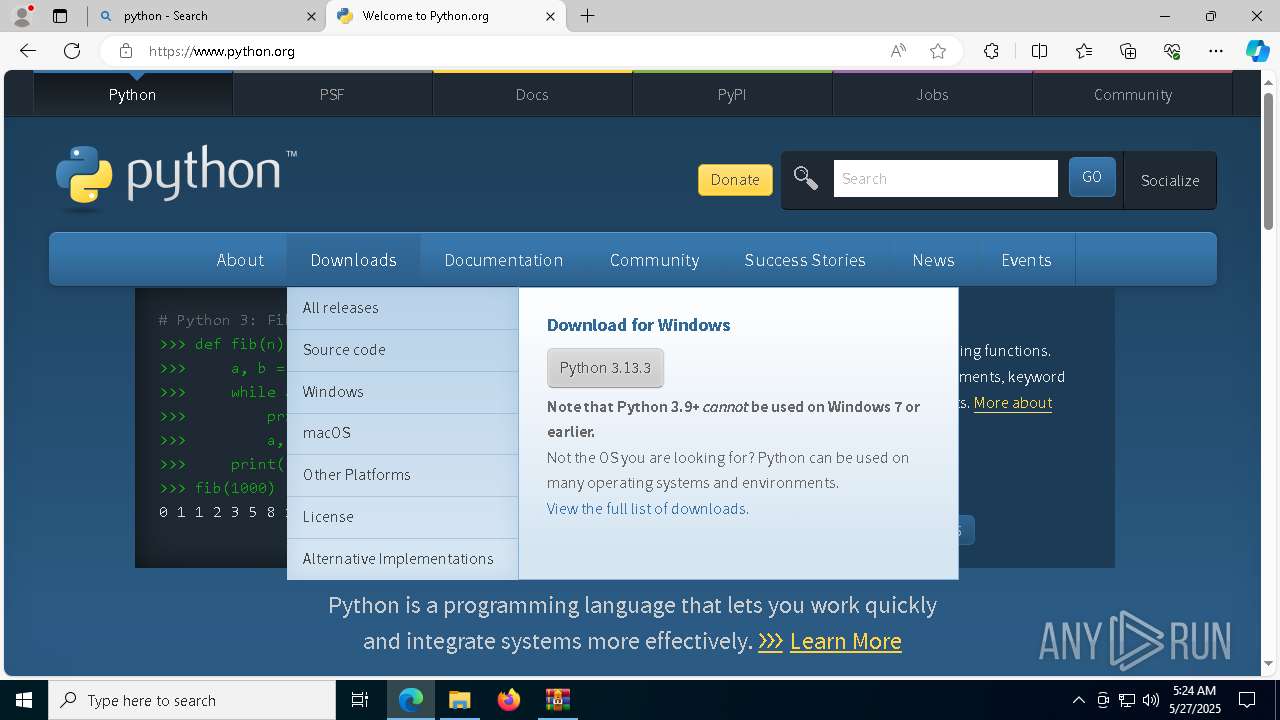Open the News navigation menu

pos(933,260)
